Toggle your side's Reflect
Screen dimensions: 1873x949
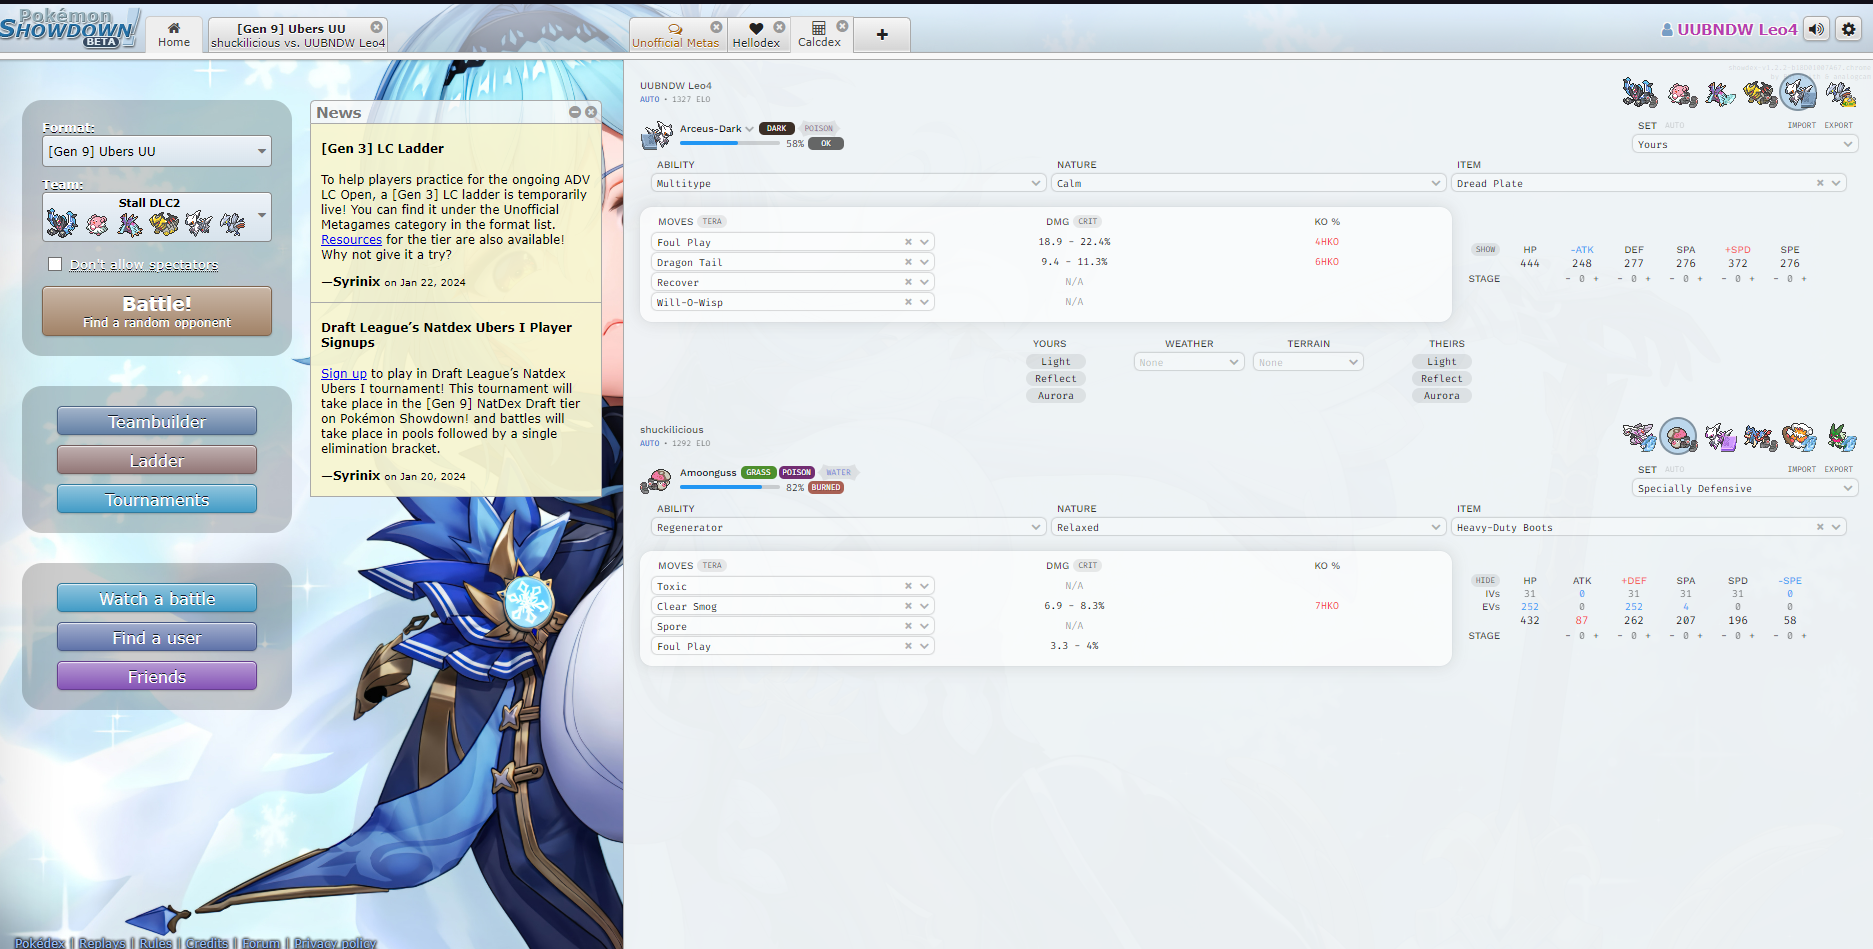(1056, 379)
